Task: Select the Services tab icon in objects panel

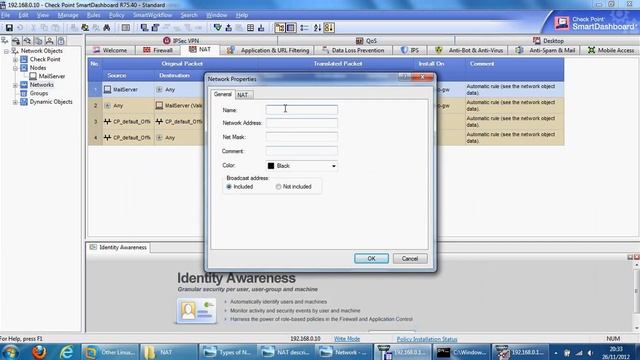Action: 16,41
